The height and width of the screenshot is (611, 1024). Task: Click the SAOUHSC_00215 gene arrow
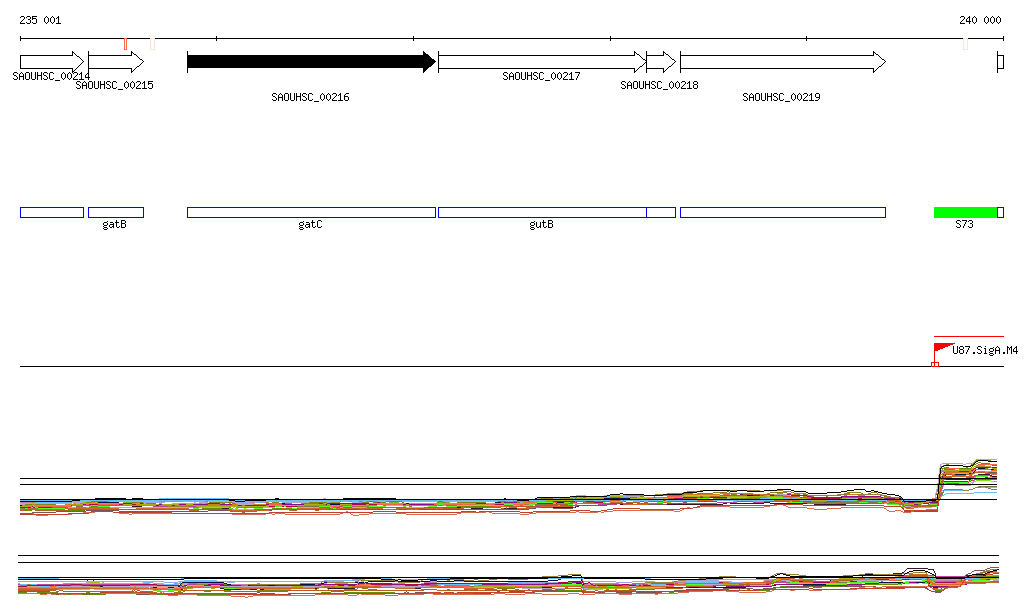(116, 62)
